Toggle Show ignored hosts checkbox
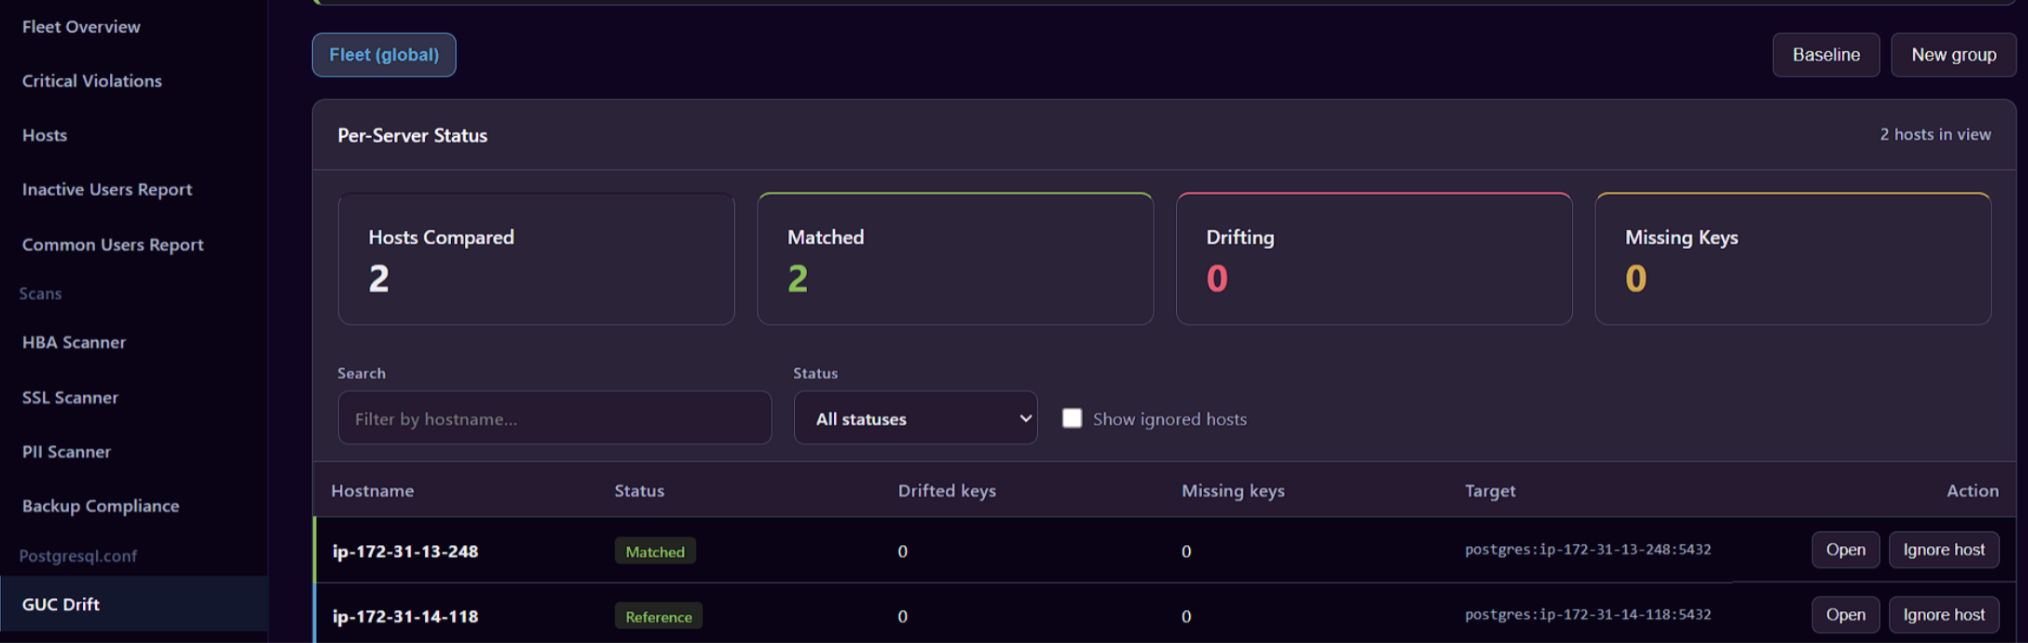The image size is (2028, 643). point(1072,418)
